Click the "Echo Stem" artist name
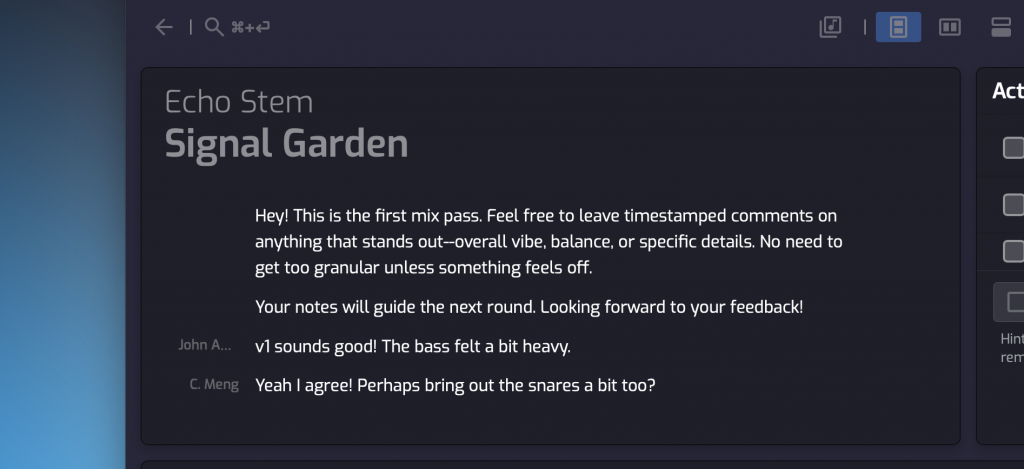Screen dimensions: 1024x469 (239, 101)
